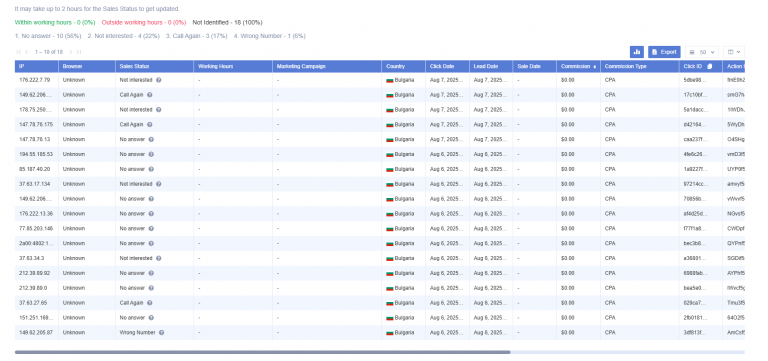Open help icon for row 37.63.17.134 Not interested
This screenshot has width=768, height=361.
[159, 184]
